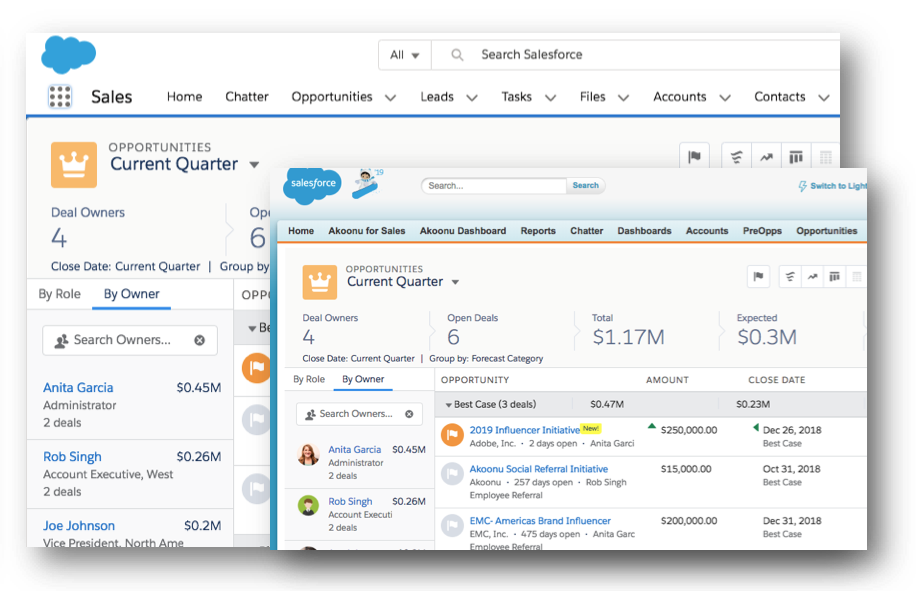Select By Role tab in front window
The image size is (916, 591).
(x=309, y=379)
